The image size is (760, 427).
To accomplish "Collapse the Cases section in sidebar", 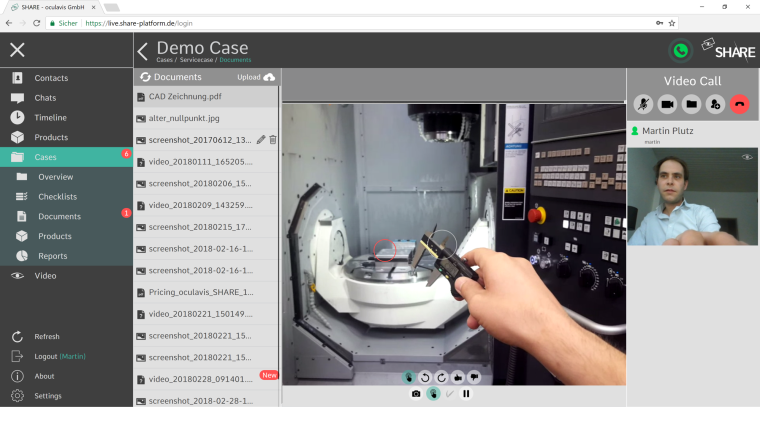I will (66, 157).
